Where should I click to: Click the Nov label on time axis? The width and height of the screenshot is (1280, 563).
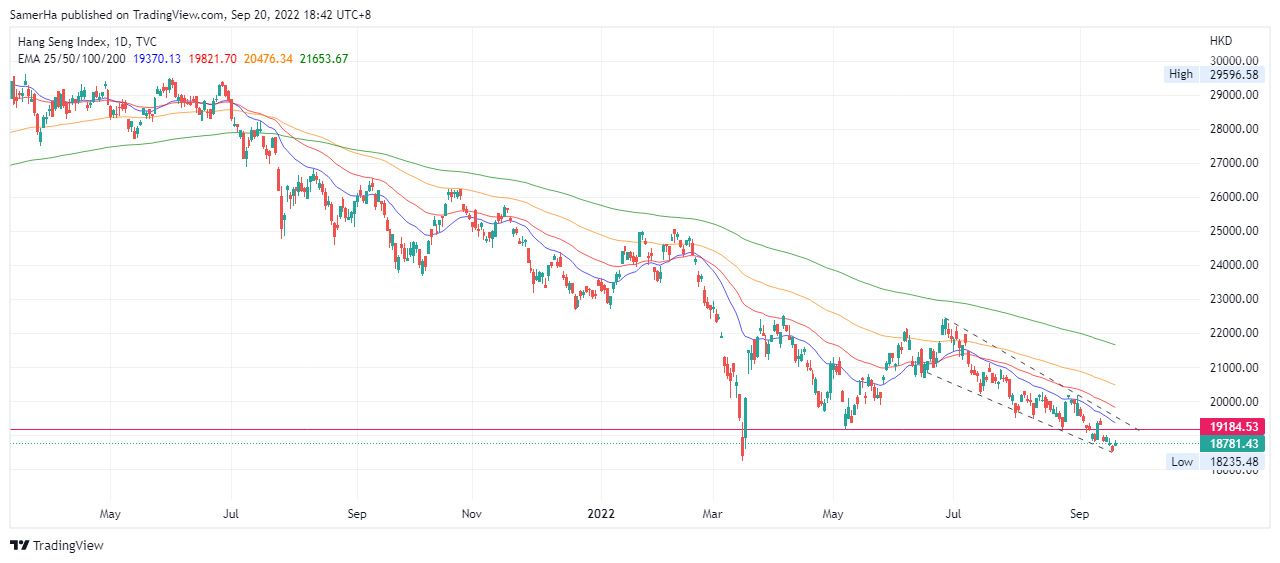[x=473, y=515]
